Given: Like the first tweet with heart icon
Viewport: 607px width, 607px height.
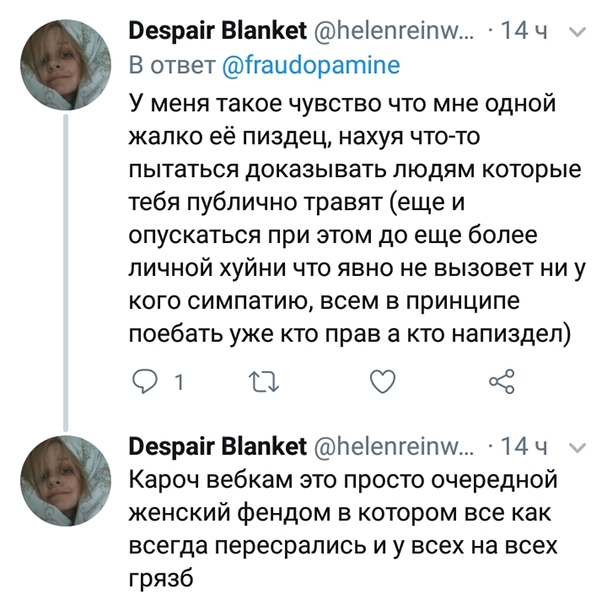Looking at the screenshot, I should coord(383,382).
